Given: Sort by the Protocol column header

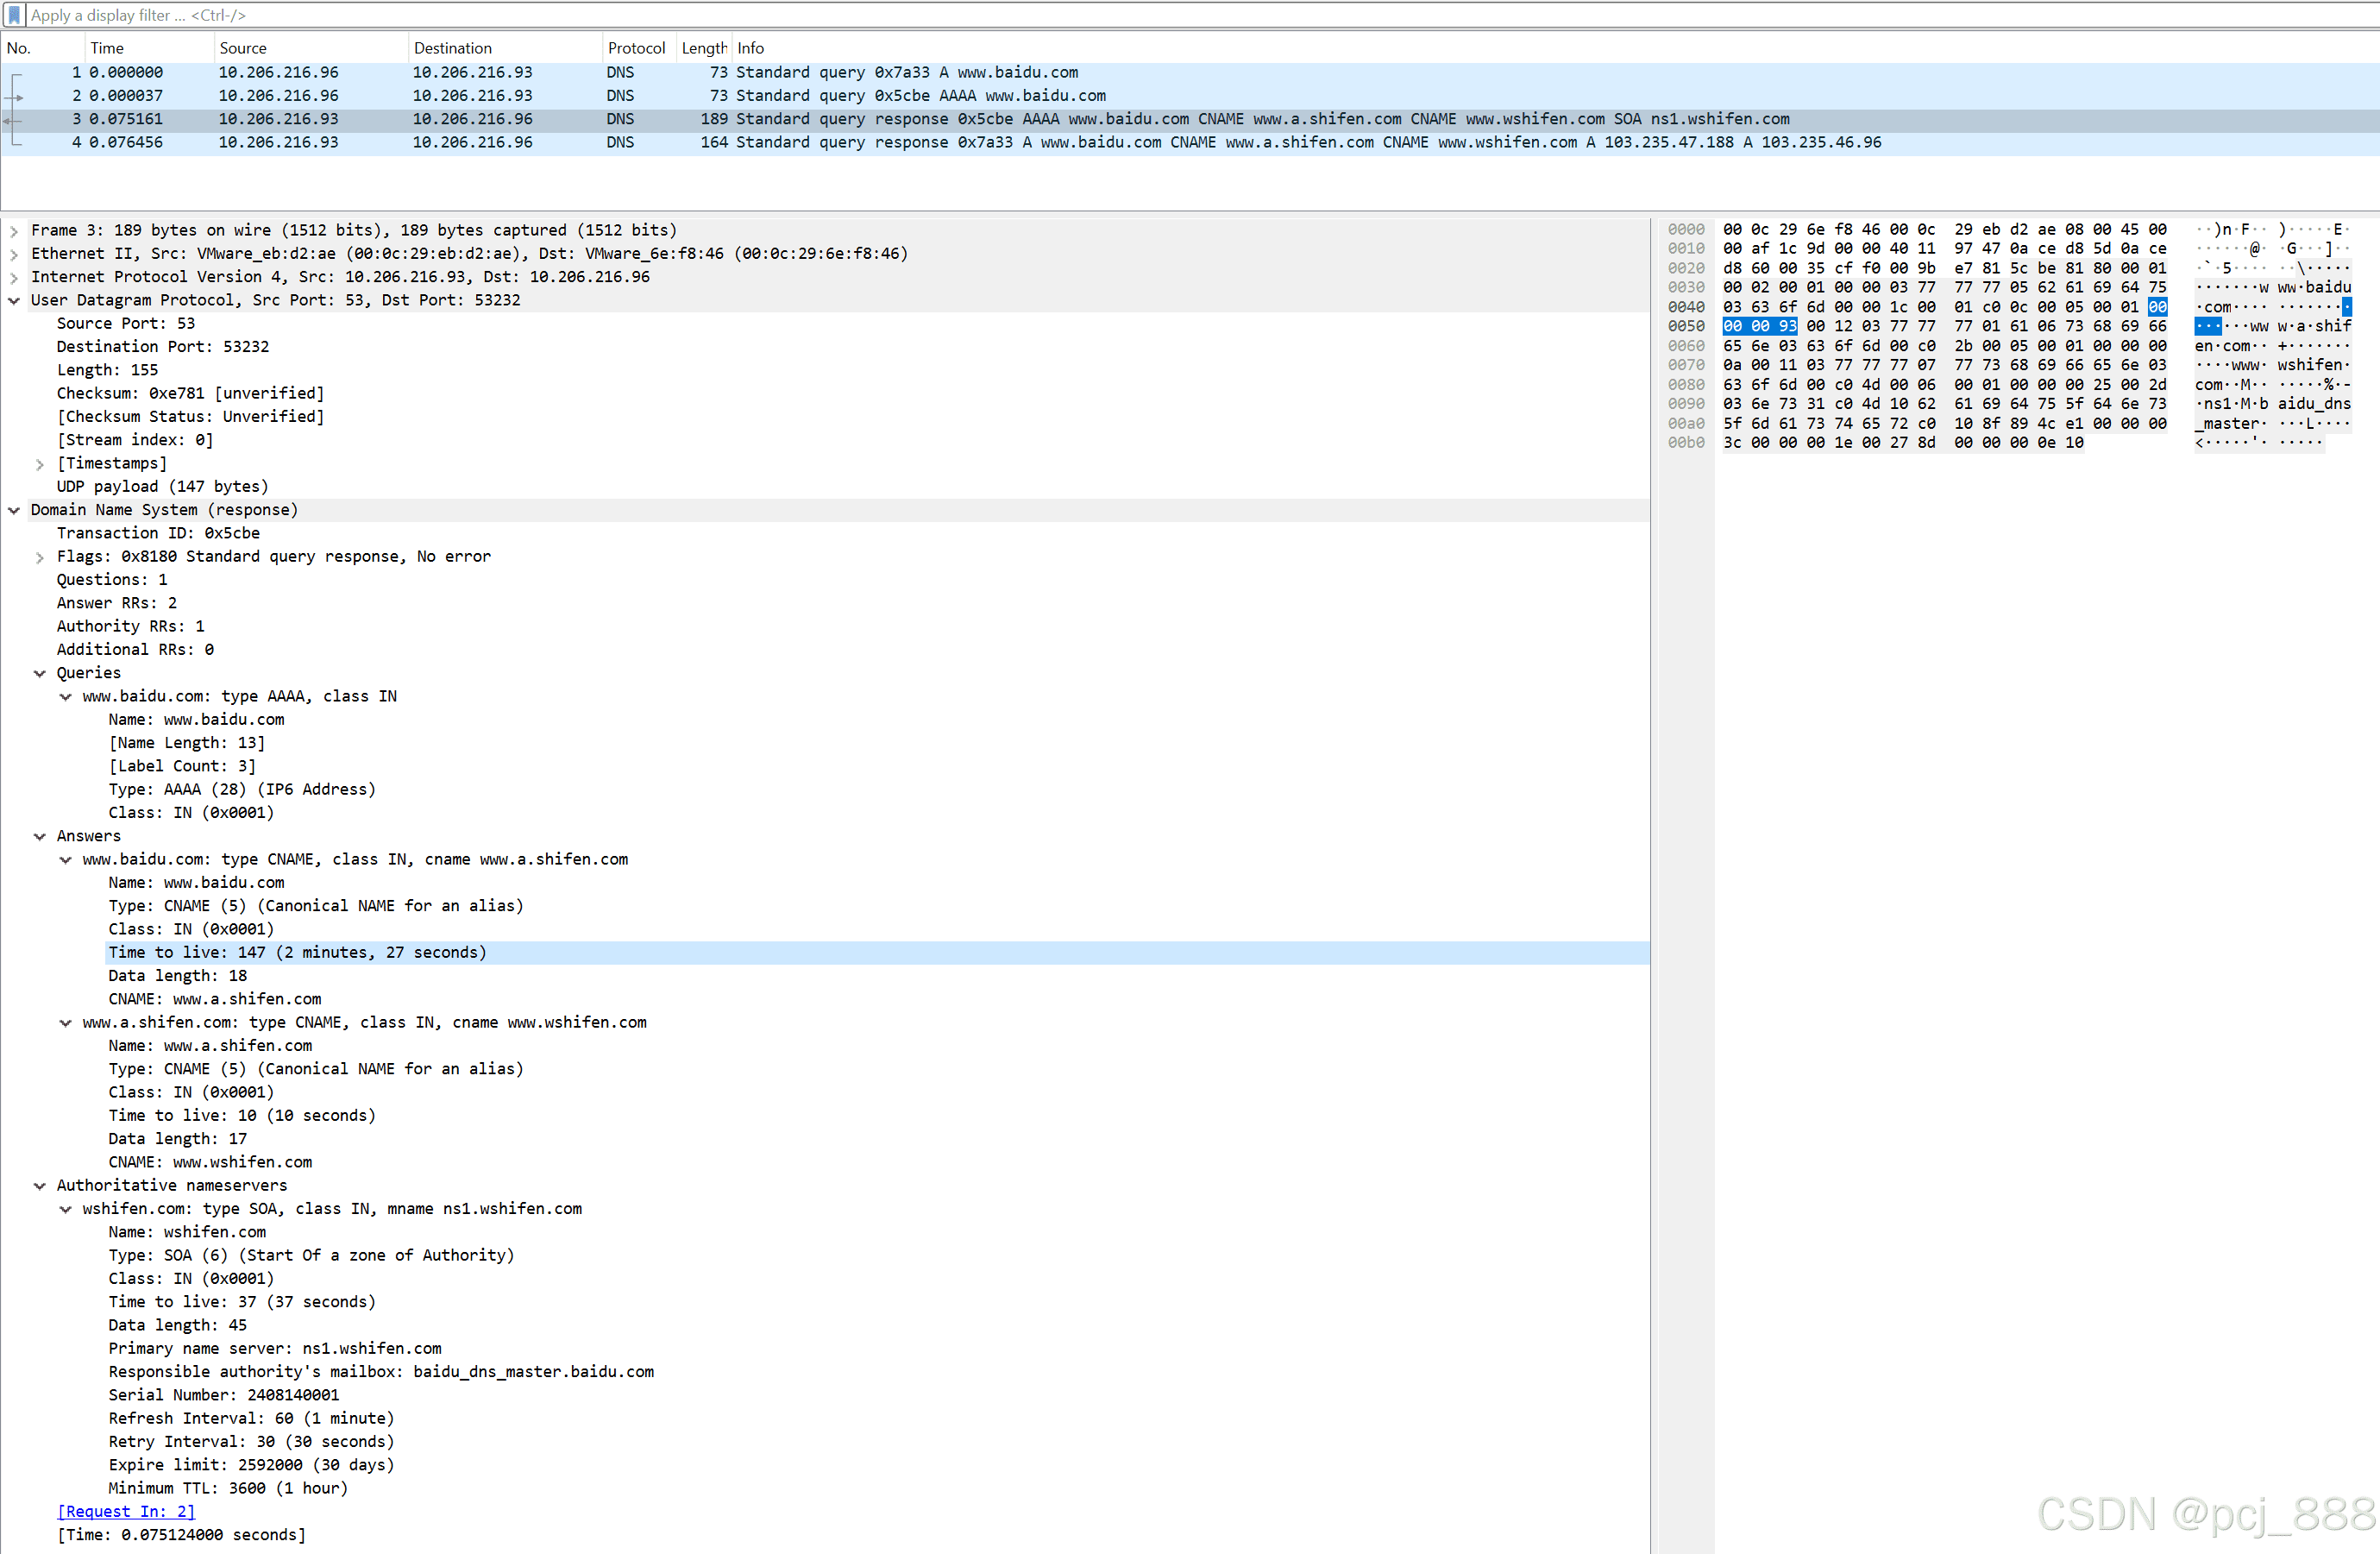Looking at the screenshot, I should click(x=636, y=48).
